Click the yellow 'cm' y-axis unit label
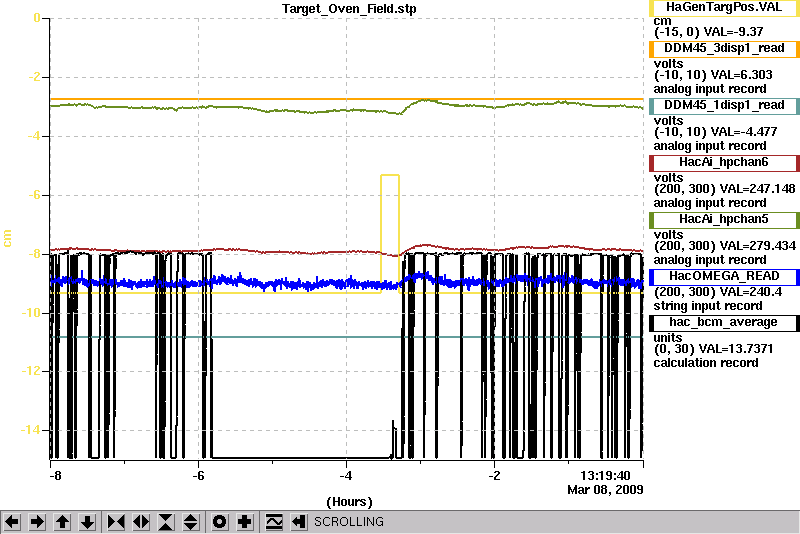800x534 pixels. [x=7, y=238]
